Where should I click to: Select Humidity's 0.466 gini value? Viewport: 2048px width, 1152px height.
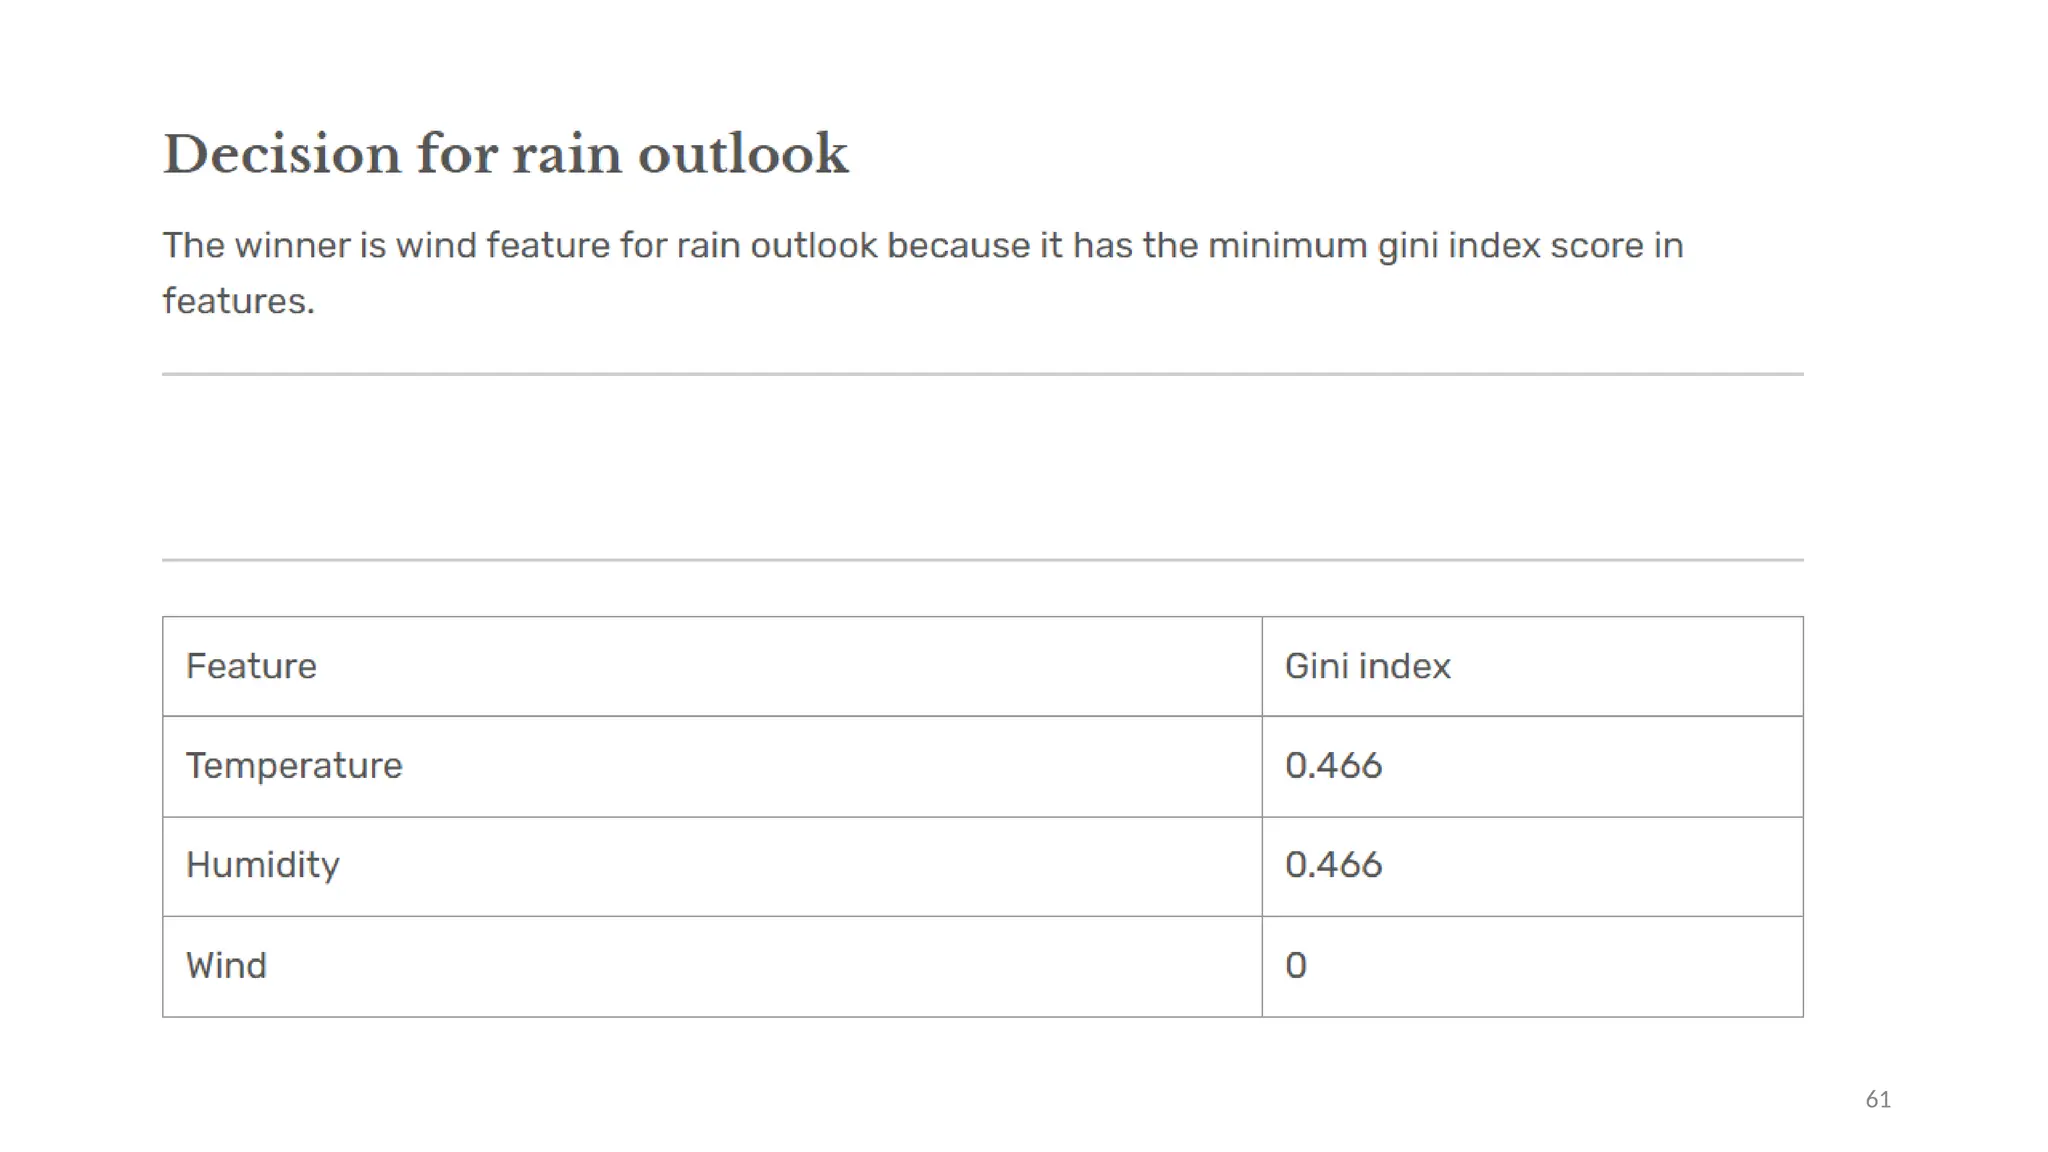[x=1333, y=865]
